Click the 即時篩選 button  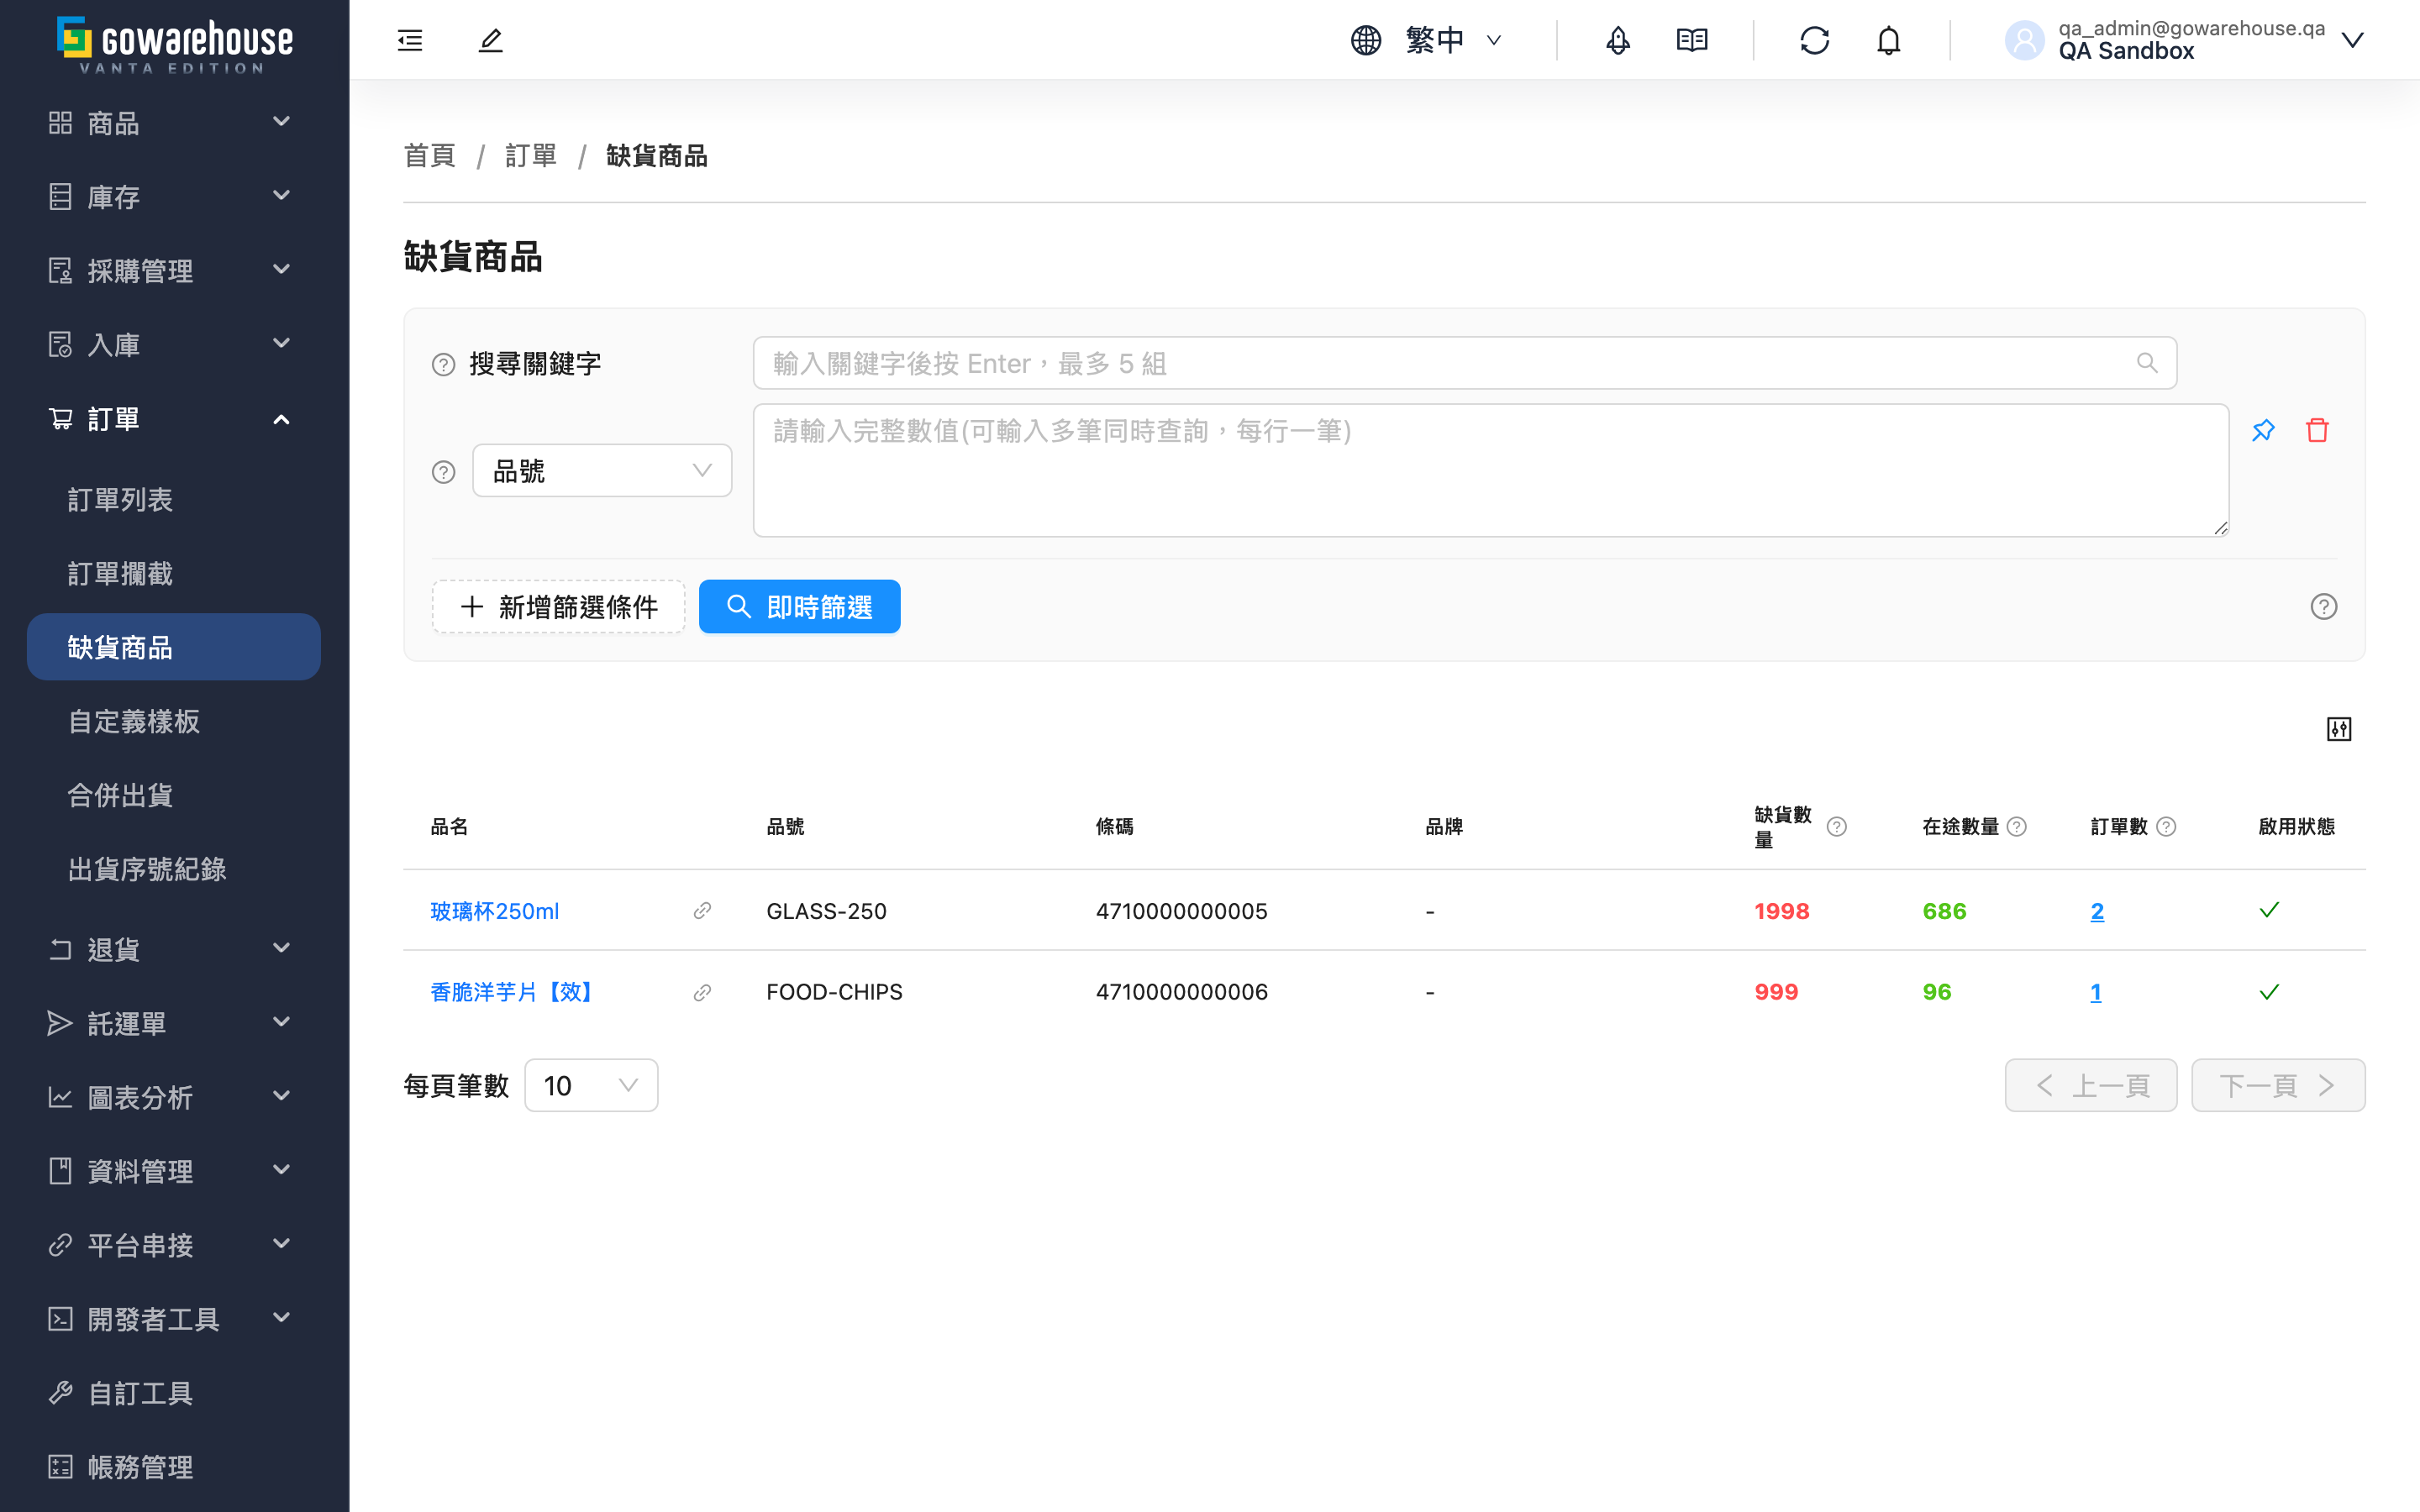pos(799,606)
